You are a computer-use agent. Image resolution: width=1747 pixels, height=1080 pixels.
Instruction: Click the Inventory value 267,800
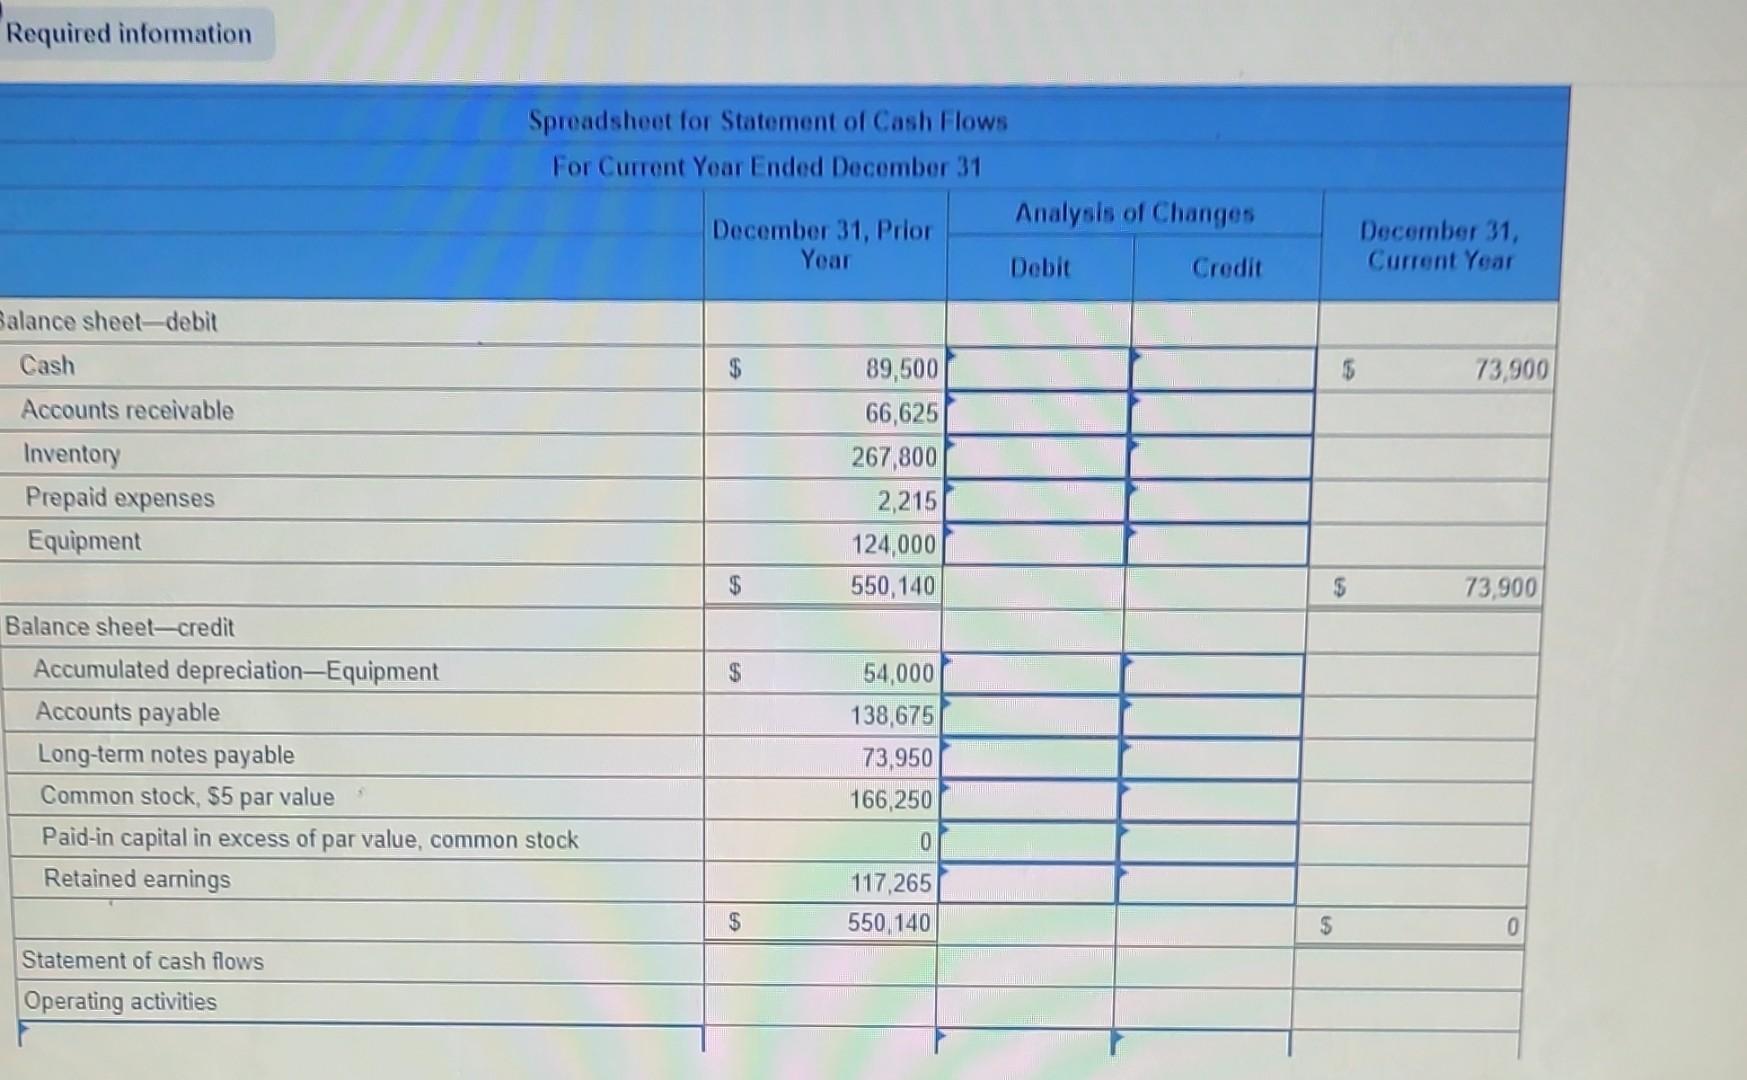click(x=894, y=457)
